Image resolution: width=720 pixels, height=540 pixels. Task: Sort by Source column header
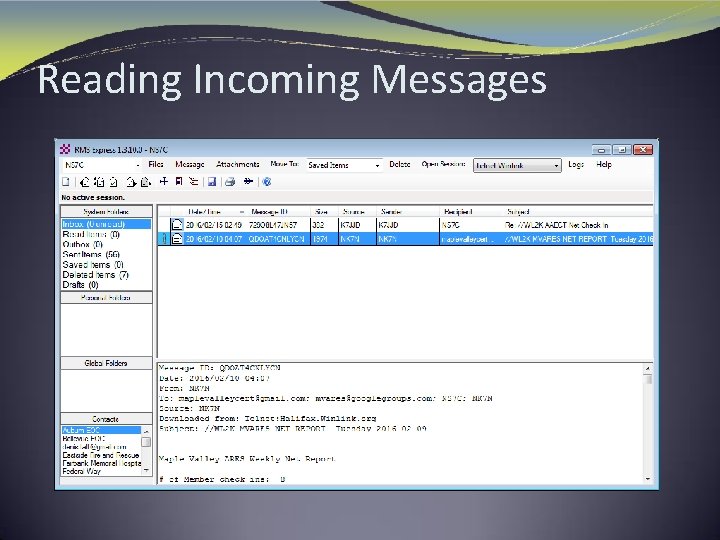click(357, 212)
